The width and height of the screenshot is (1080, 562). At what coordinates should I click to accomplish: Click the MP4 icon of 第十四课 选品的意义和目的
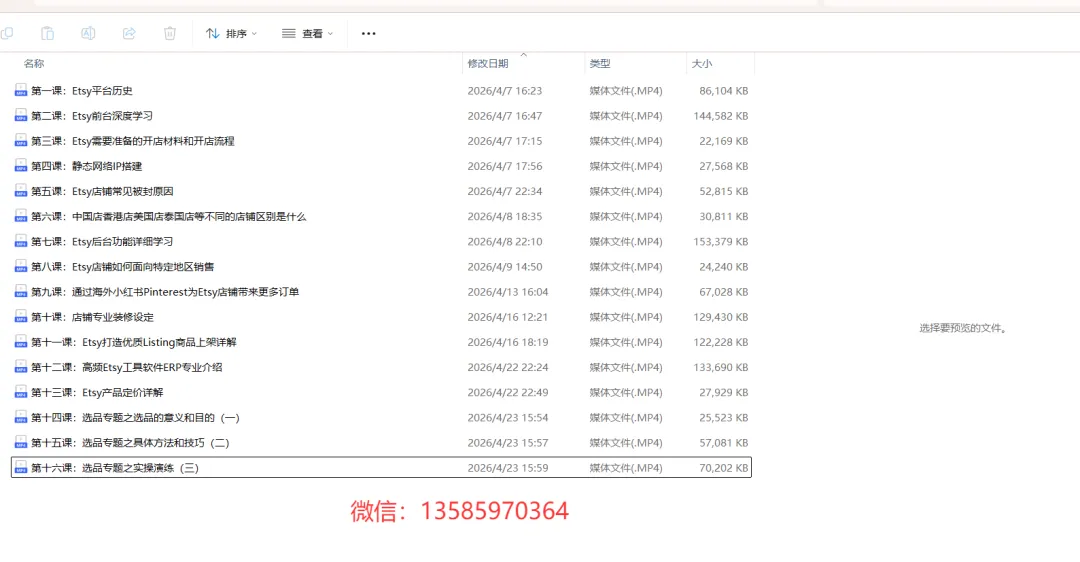pos(21,417)
